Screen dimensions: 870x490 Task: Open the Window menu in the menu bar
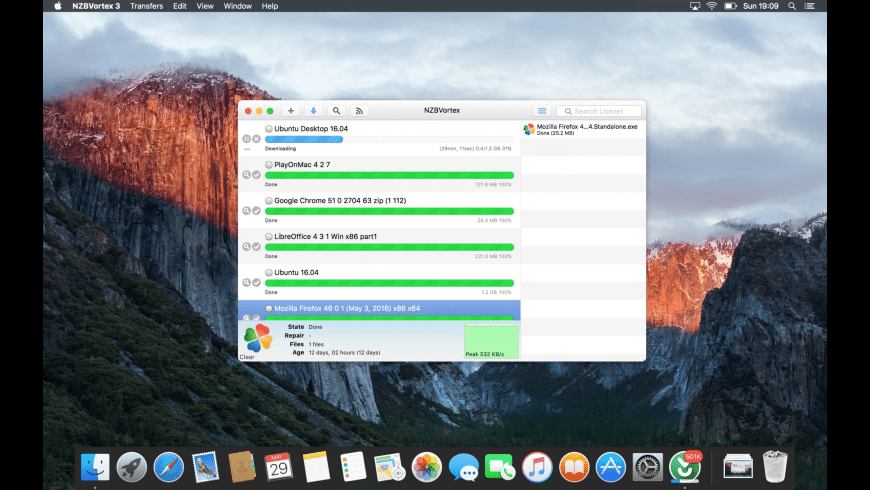pyautogui.click(x=237, y=6)
